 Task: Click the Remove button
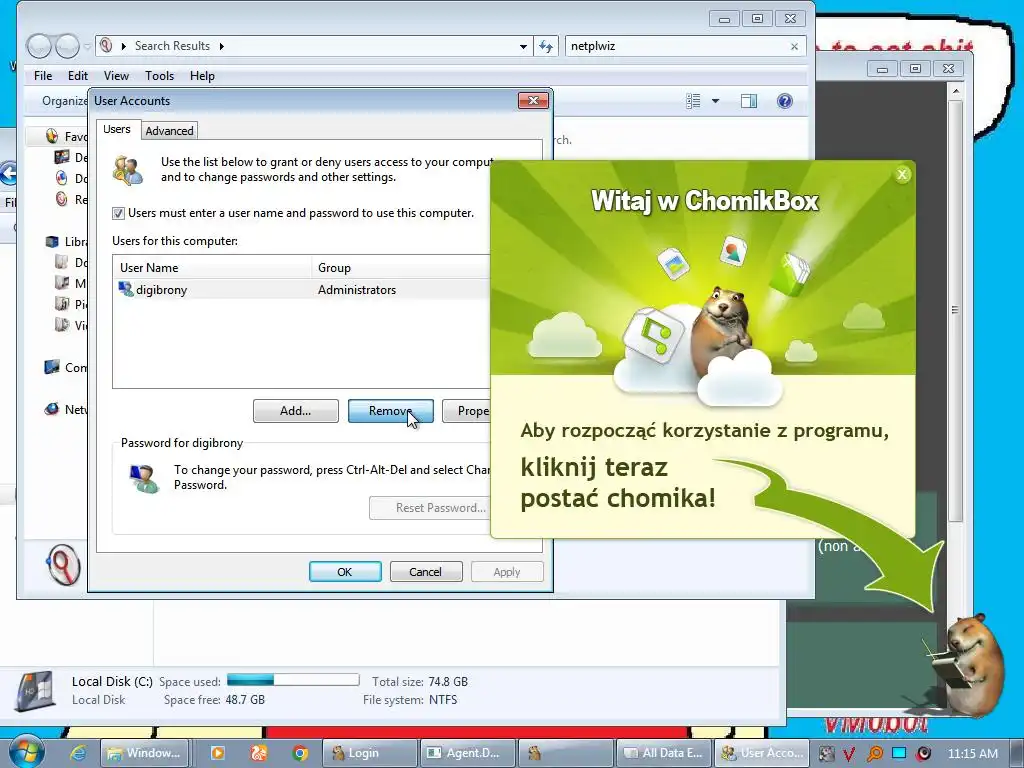(x=391, y=411)
